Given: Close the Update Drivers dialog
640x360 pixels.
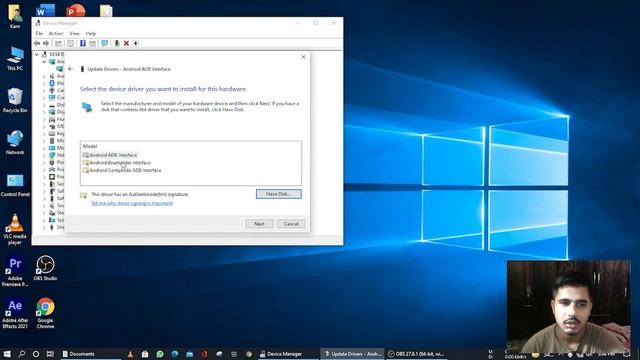Looking at the screenshot, I should tap(303, 57).
